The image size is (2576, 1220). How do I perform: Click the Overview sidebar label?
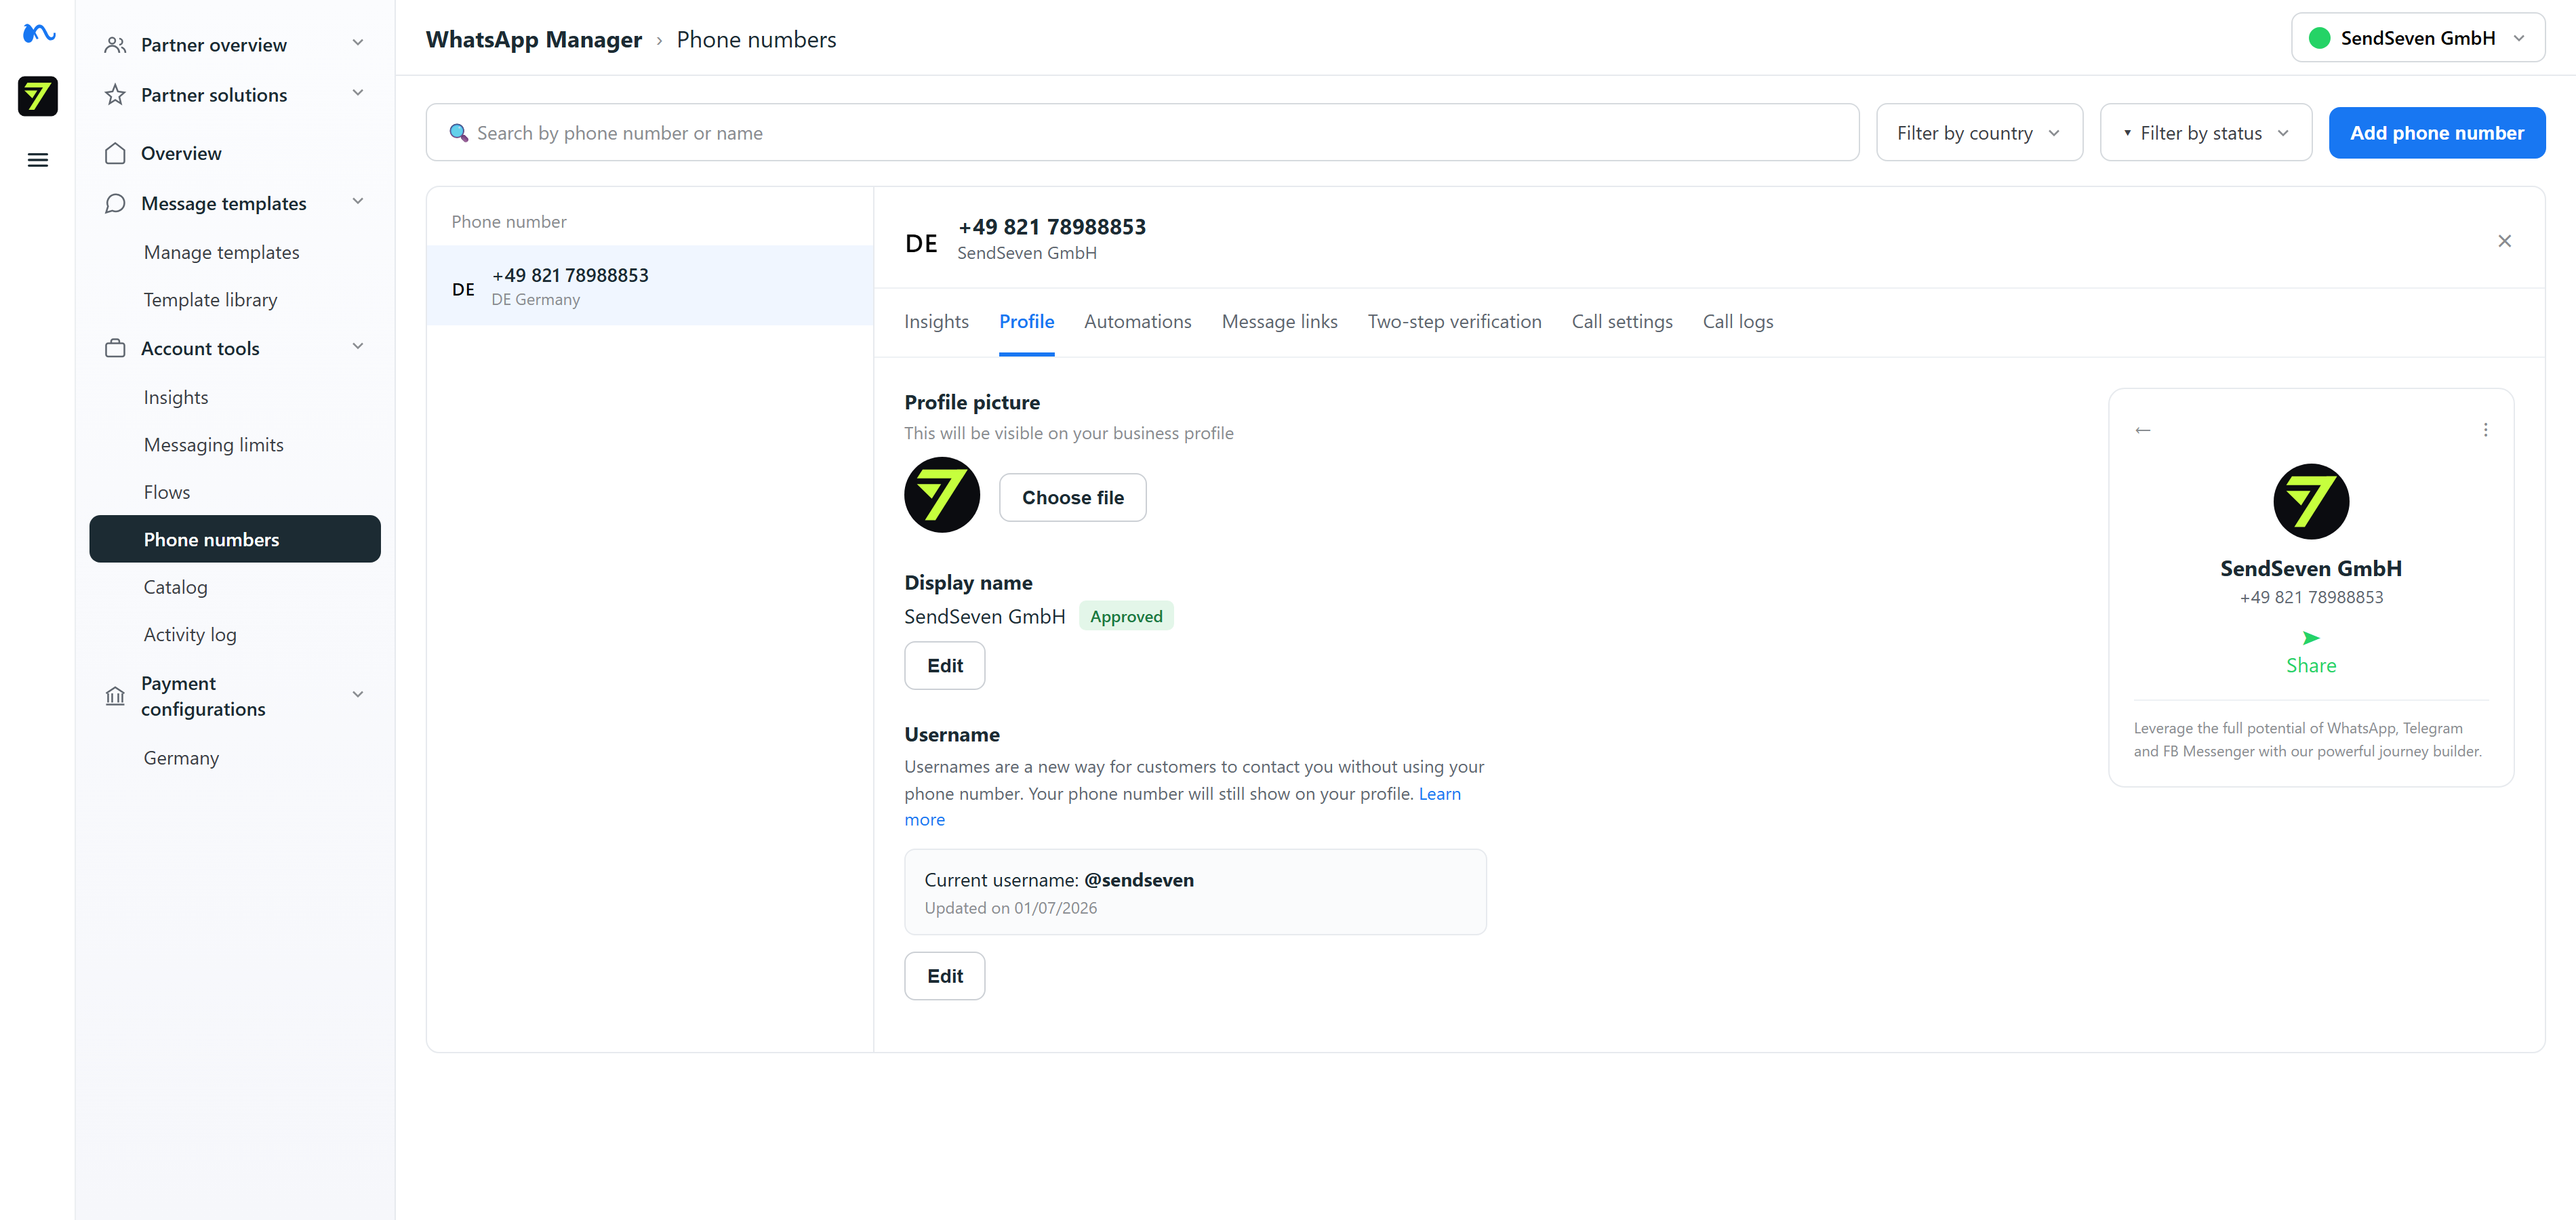coord(181,153)
